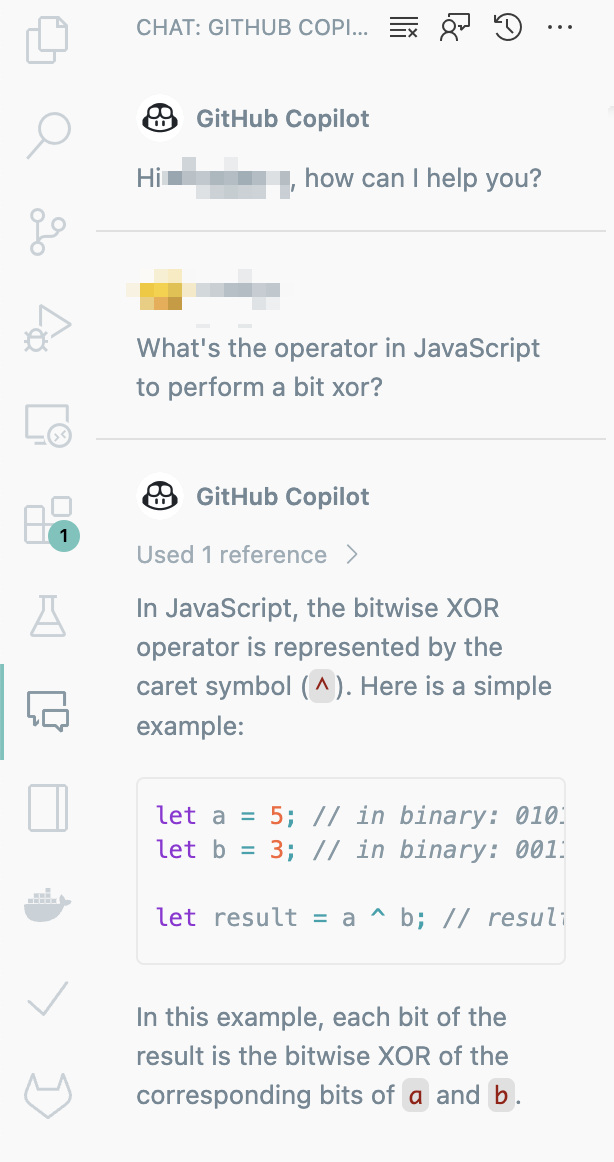Open the chat panel more actions menu
The width and height of the screenshot is (614, 1162).
(x=560, y=27)
